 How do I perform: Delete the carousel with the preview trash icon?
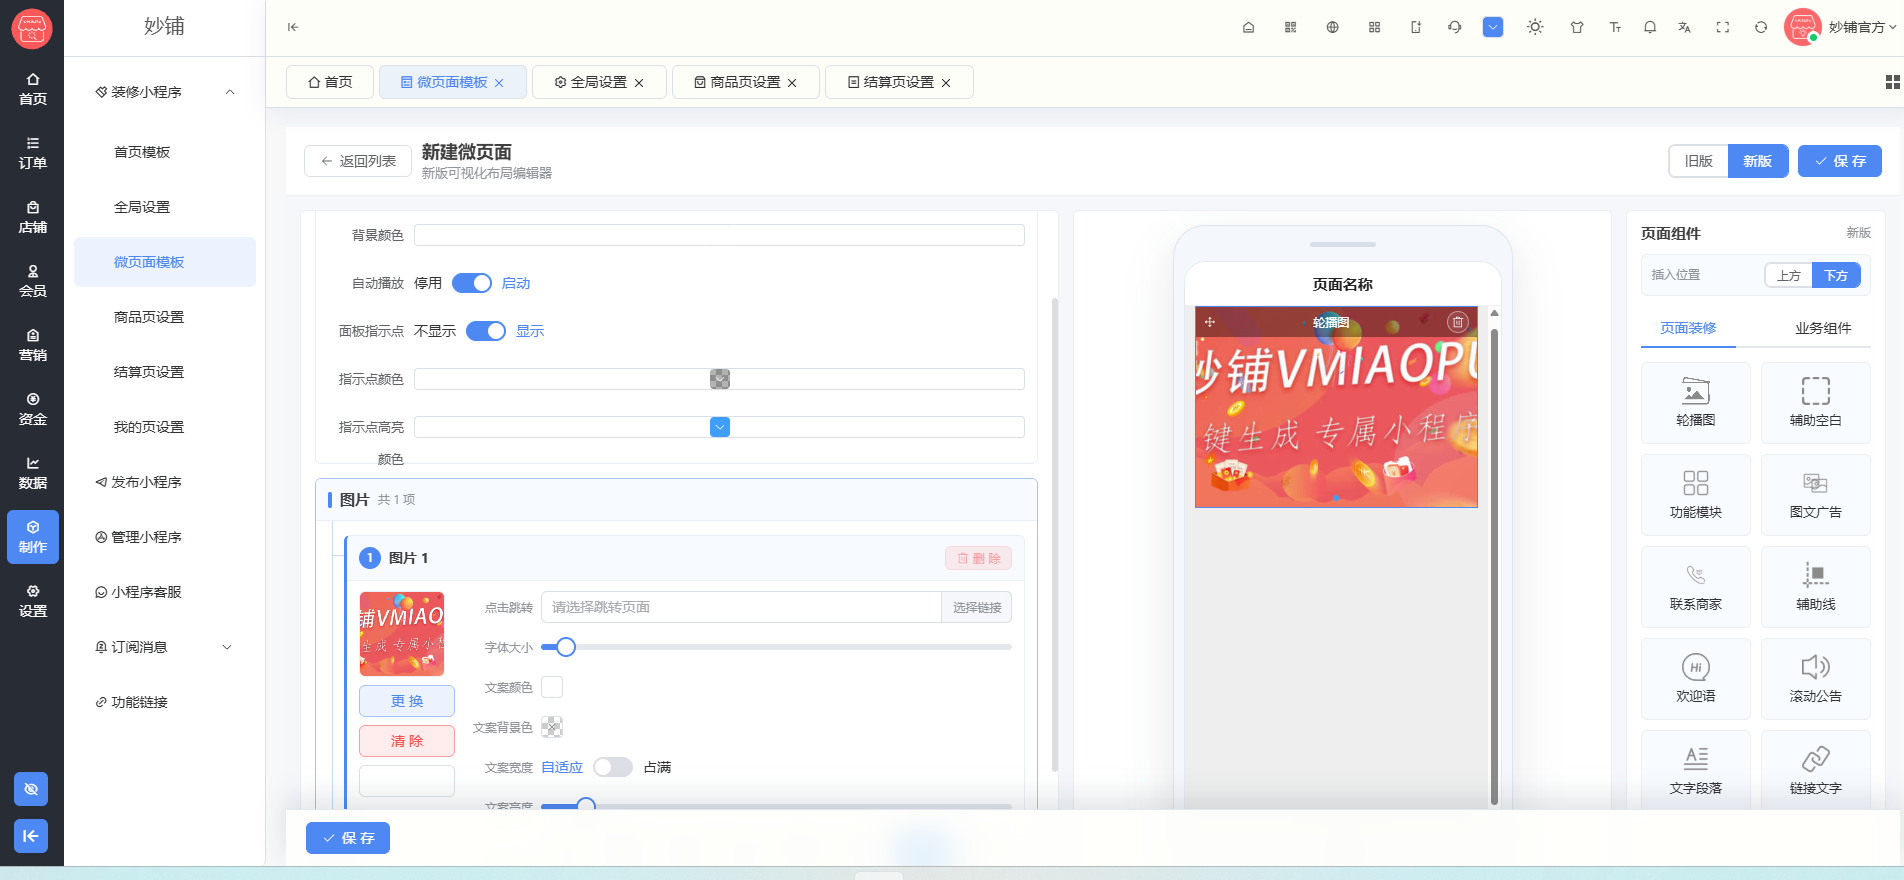(x=1458, y=322)
